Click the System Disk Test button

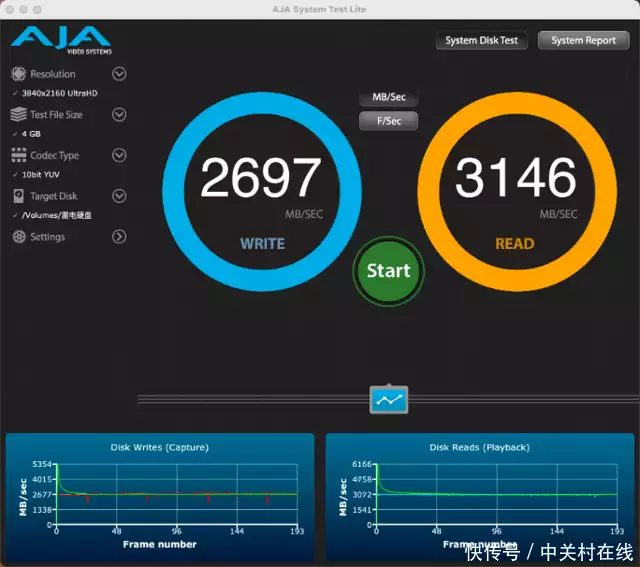(x=482, y=40)
